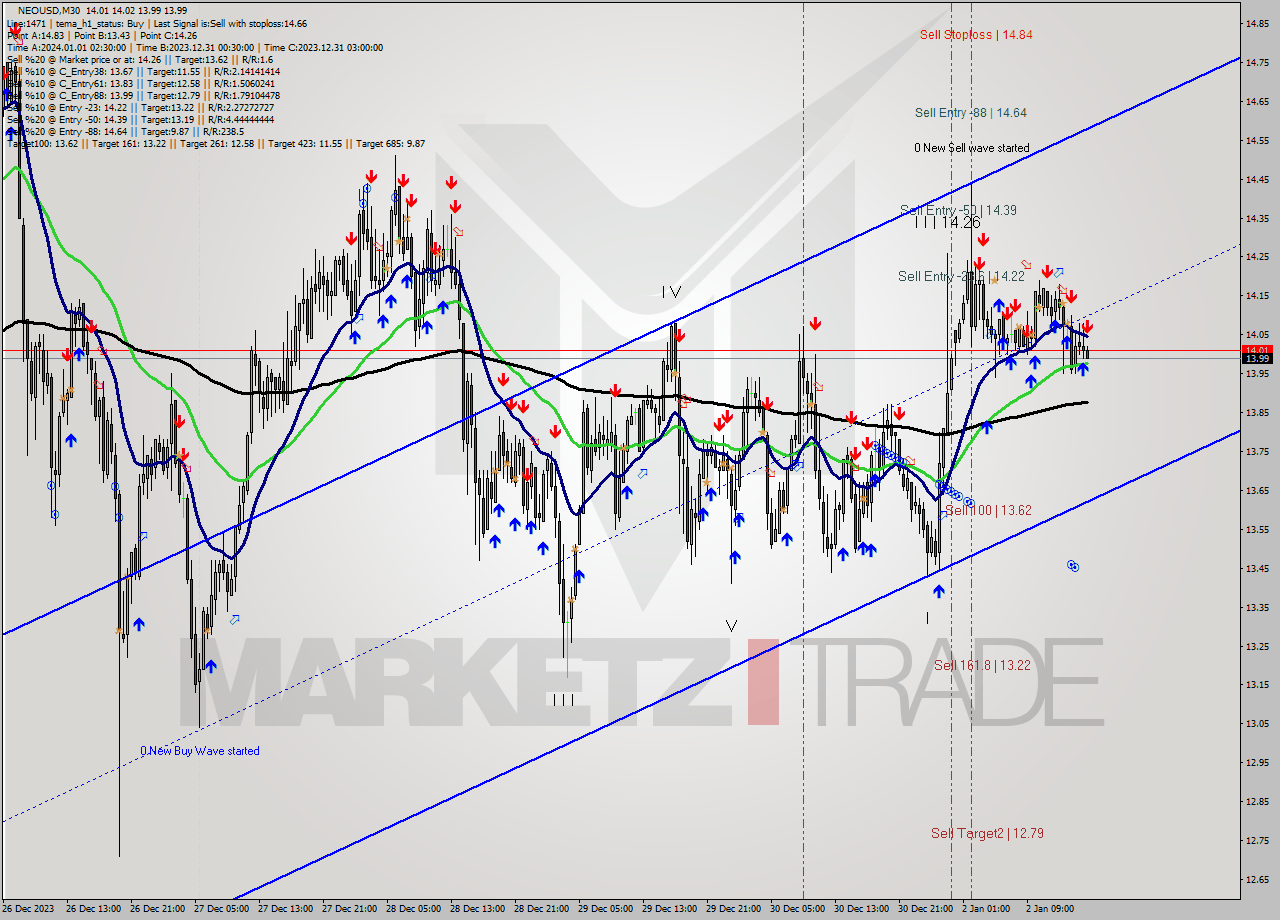Screen dimensions: 1280x920
Task: Click the grey 13.99 price tag on the axis
Action: (1256, 358)
